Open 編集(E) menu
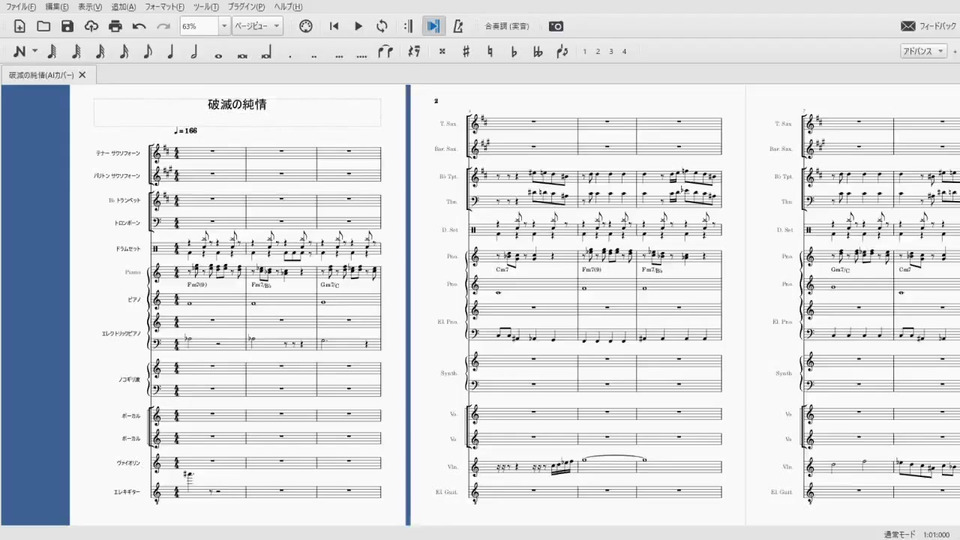 pos(57,7)
